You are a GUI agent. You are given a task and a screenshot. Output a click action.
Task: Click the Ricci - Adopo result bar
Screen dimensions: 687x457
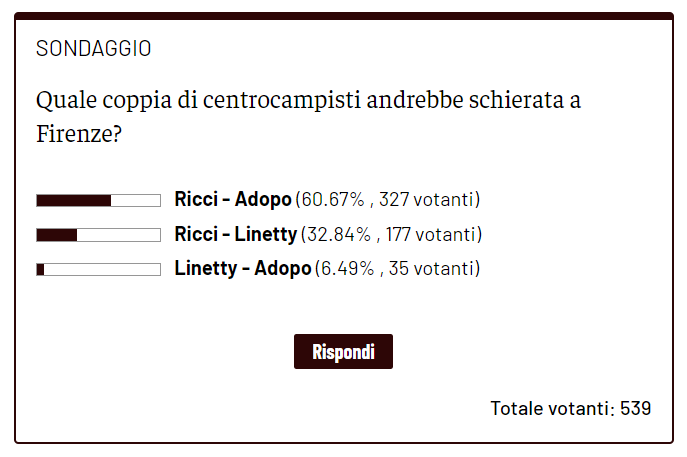(x=98, y=200)
